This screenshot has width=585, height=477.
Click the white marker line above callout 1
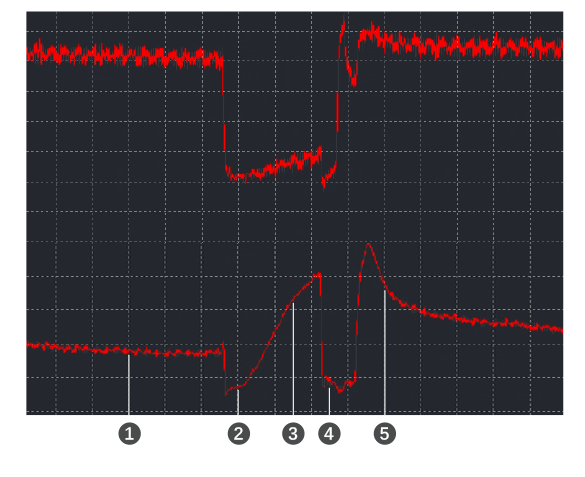click(x=129, y=385)
